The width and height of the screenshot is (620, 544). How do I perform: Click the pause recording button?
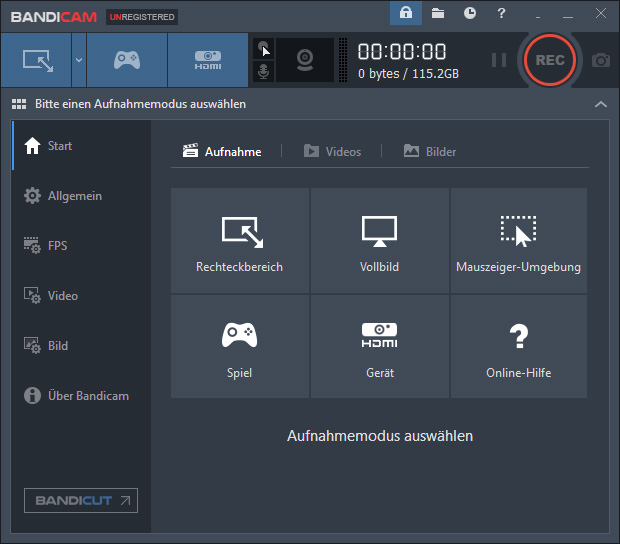pos(499,60)
